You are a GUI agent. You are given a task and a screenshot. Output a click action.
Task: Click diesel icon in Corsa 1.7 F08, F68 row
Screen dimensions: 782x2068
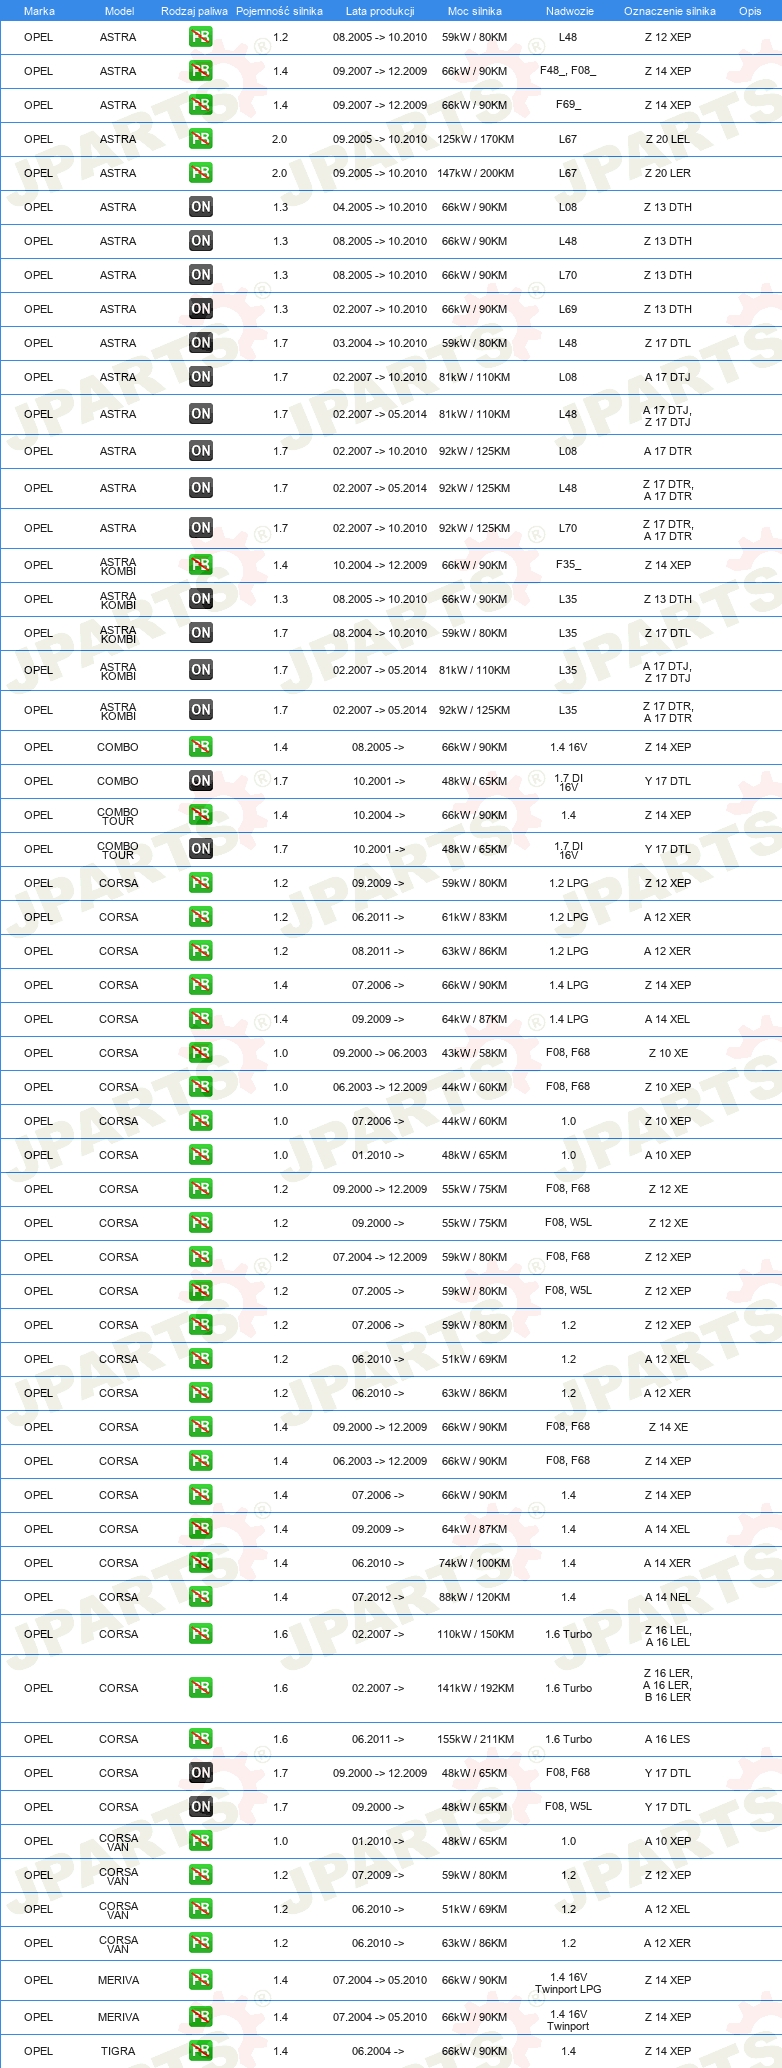(200, 1773)
